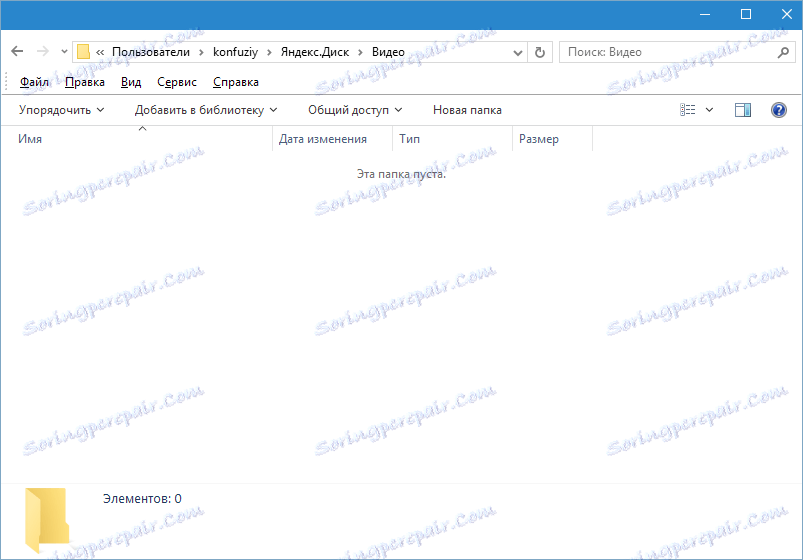This screenshot has height=560, width=803.
Task: Click the magnifier search icon
Action: (783, 52)
